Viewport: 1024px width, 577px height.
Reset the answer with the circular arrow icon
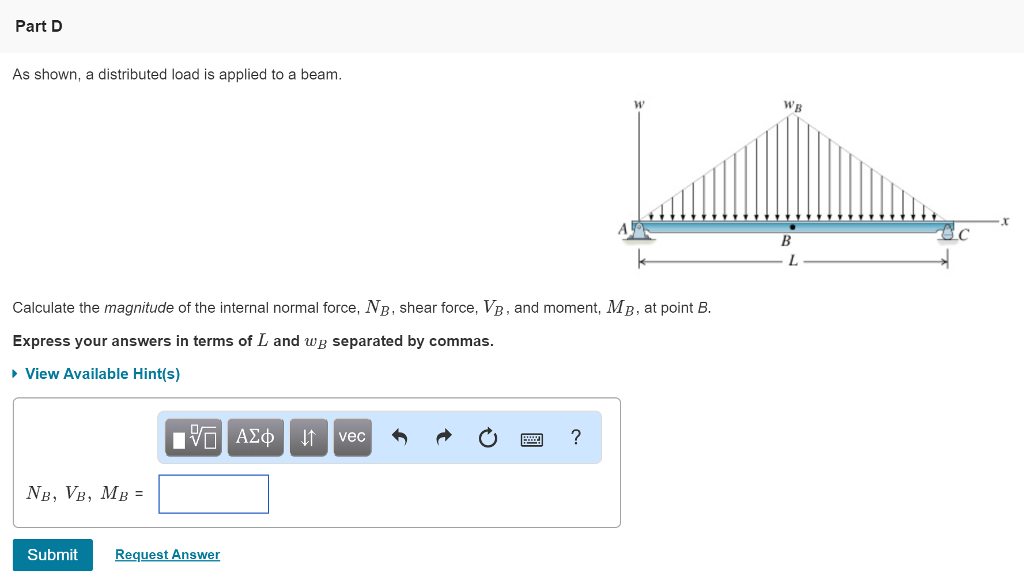487,437
